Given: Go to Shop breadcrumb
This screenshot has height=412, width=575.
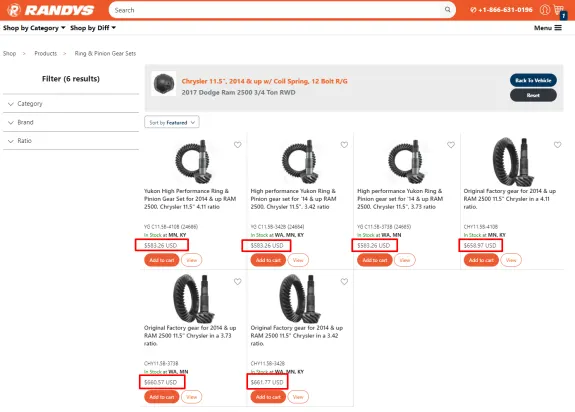Looking at the screenshot, I should tap(10, 54).
